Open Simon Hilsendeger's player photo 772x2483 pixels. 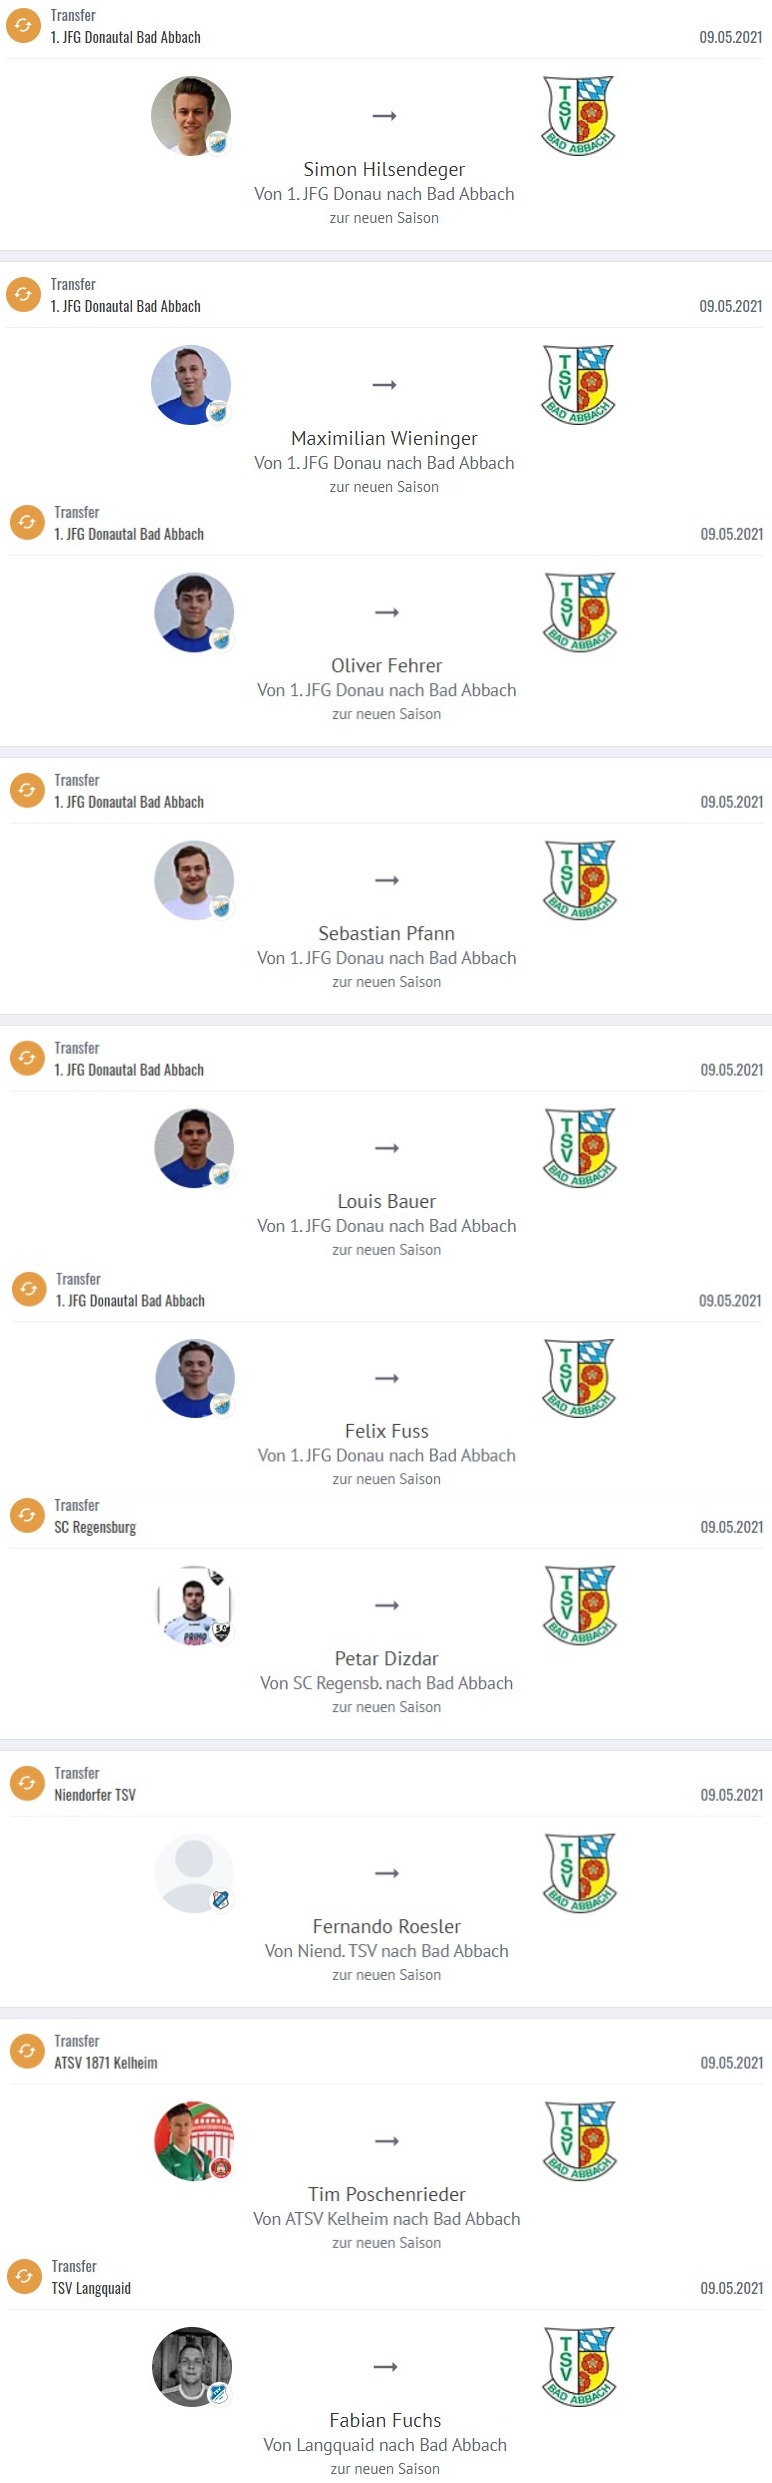(x=191, y=116)
